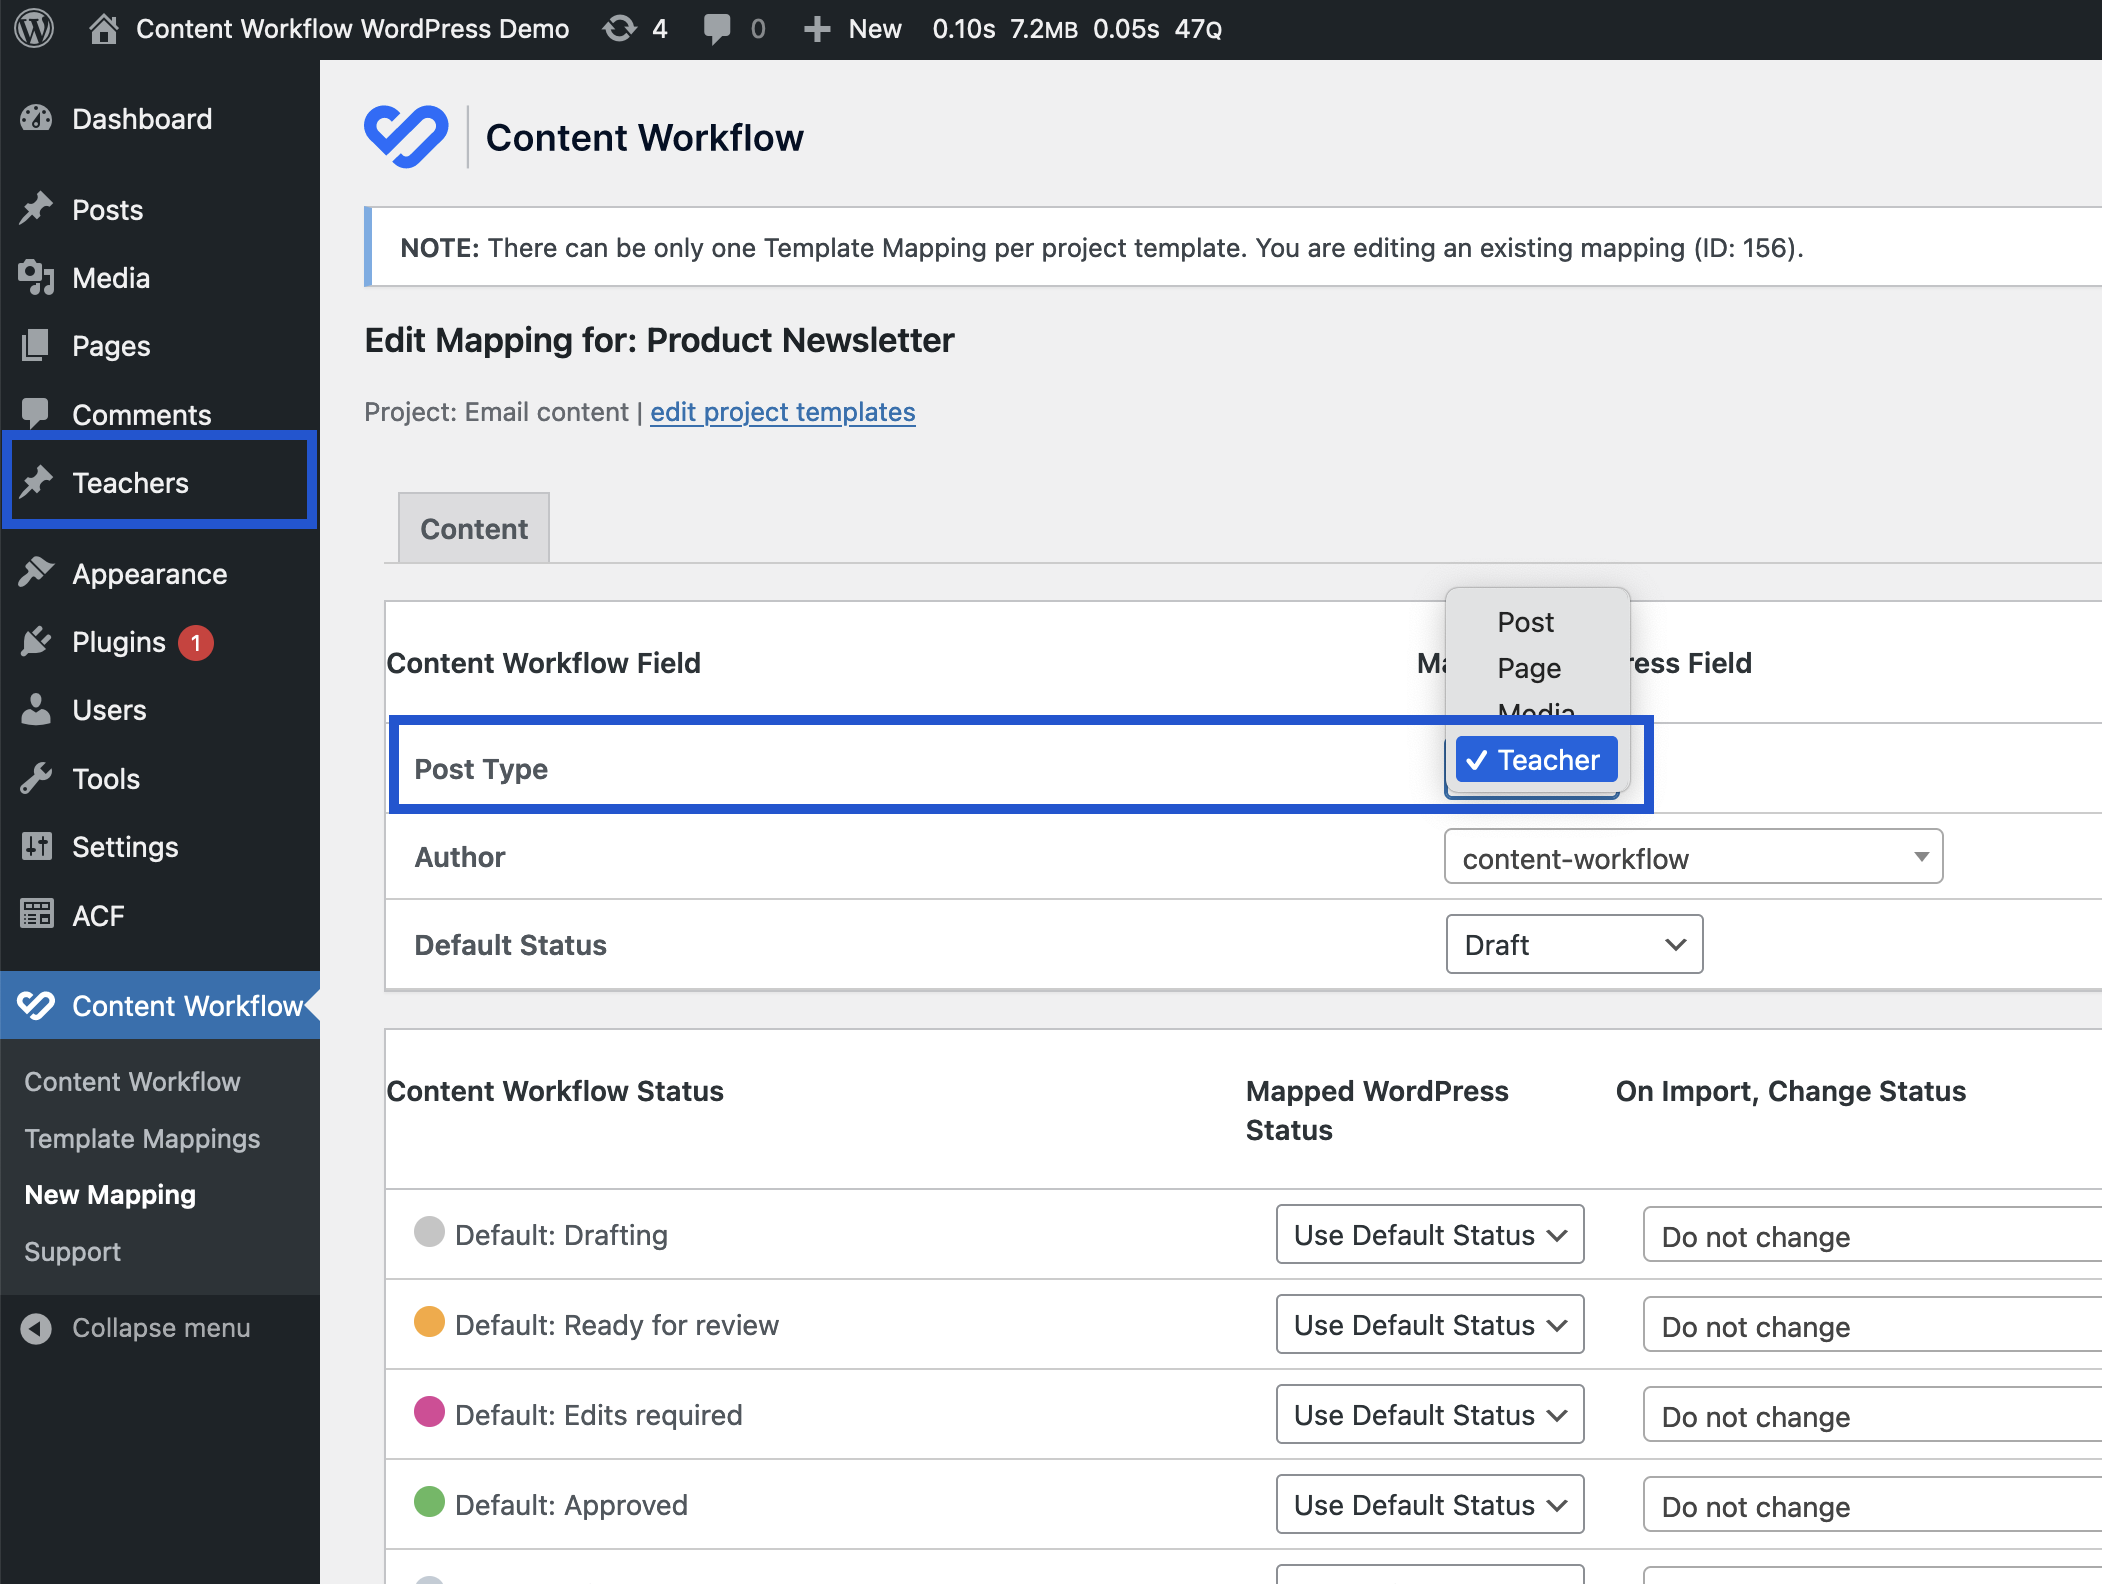2102x1584 pixels.
Task: Open Appearance via the brush icon
Action: point(37,572)
